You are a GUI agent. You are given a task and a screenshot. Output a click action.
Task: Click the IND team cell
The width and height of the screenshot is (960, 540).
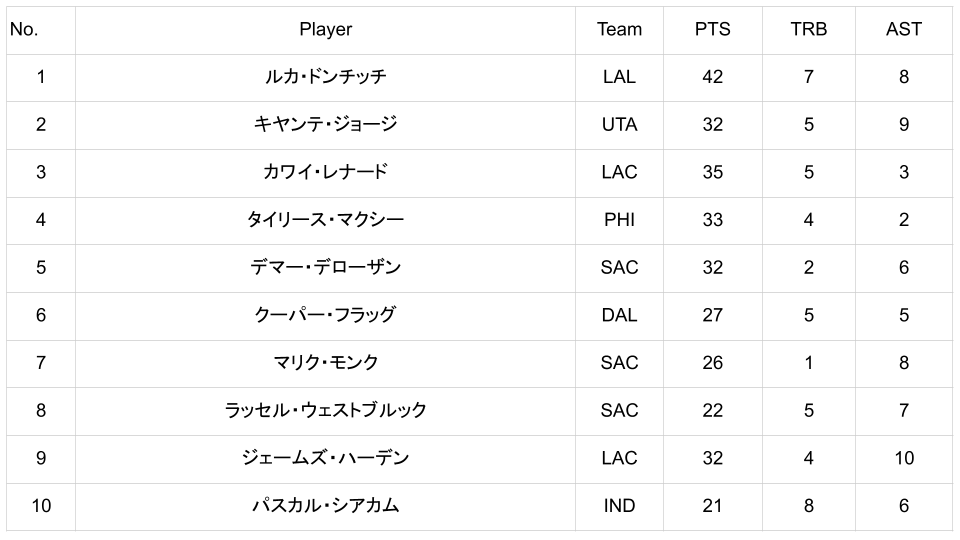coord(619,506)
